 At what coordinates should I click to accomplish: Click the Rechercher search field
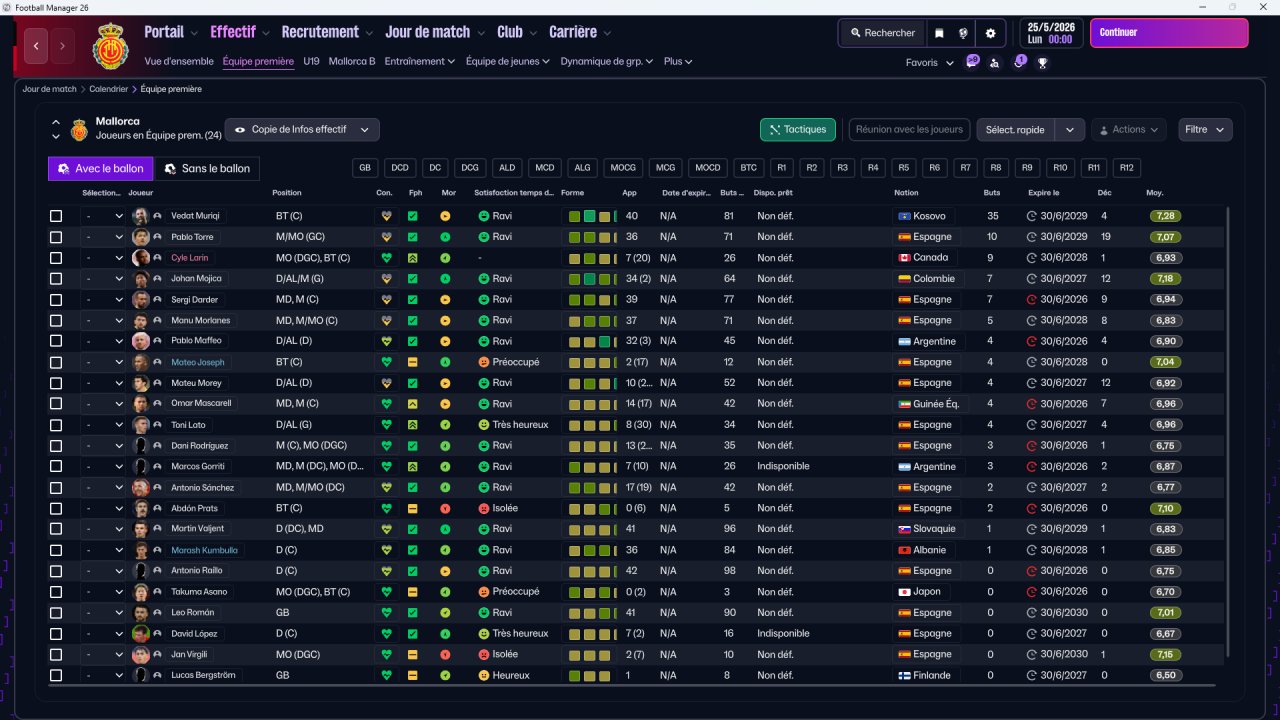pyautogui.click(x=882, y=33)
